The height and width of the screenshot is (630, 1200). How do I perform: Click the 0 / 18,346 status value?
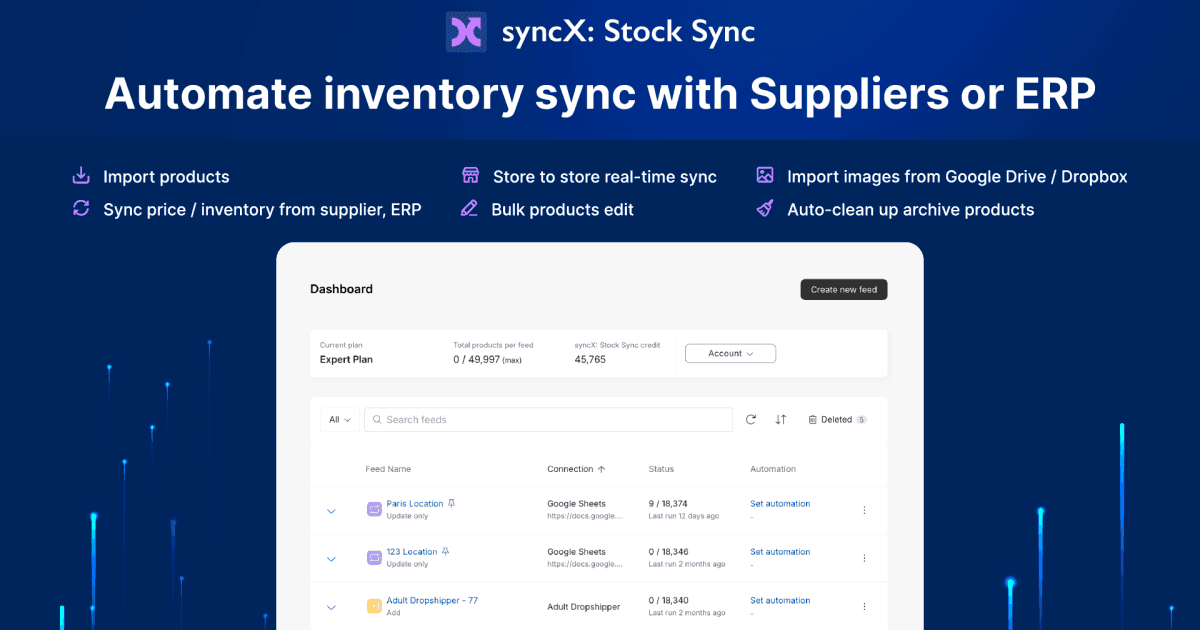668,552
